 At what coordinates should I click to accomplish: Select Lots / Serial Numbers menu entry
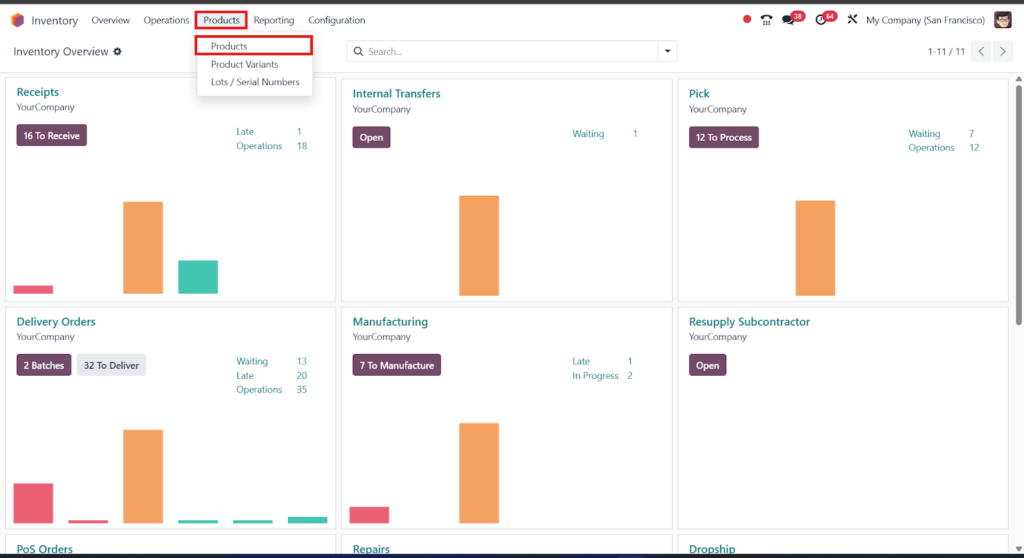tap(254, 82)
